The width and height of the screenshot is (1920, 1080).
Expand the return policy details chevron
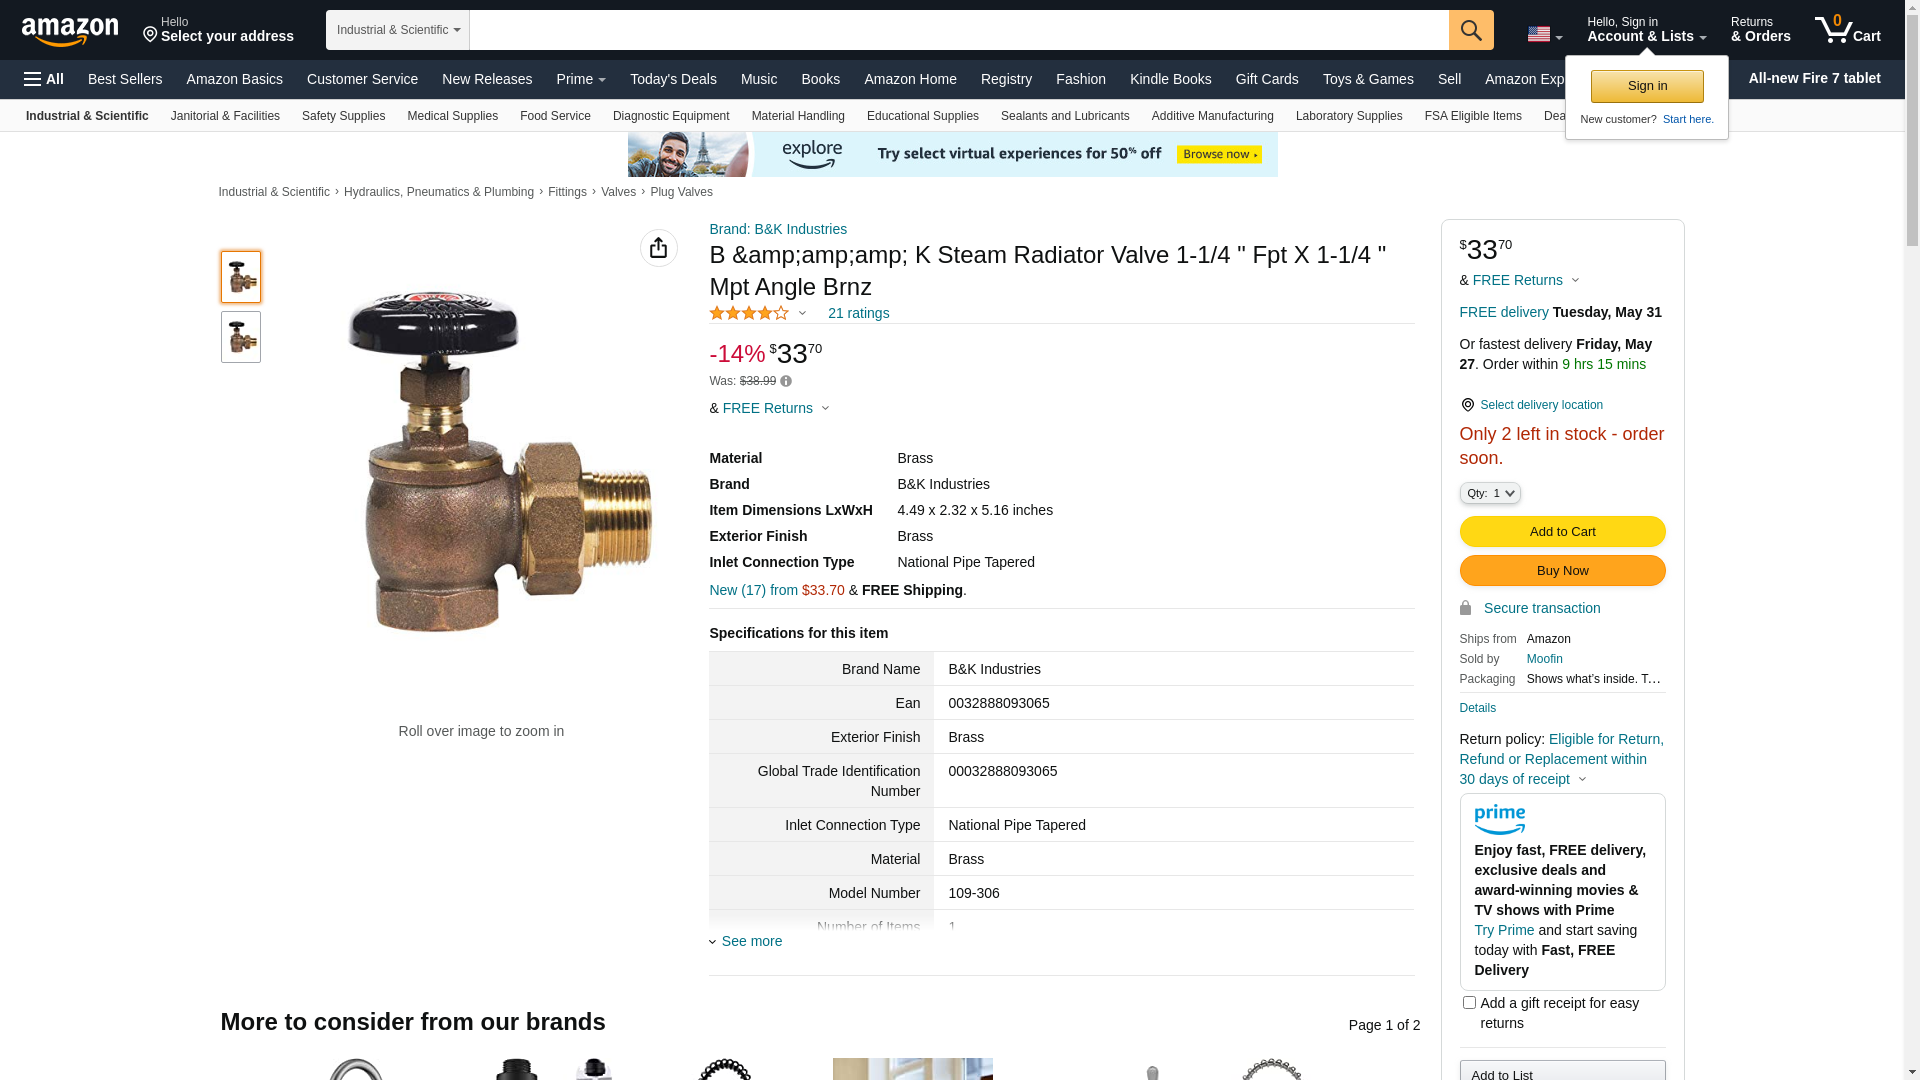(x=1582, y=779)
